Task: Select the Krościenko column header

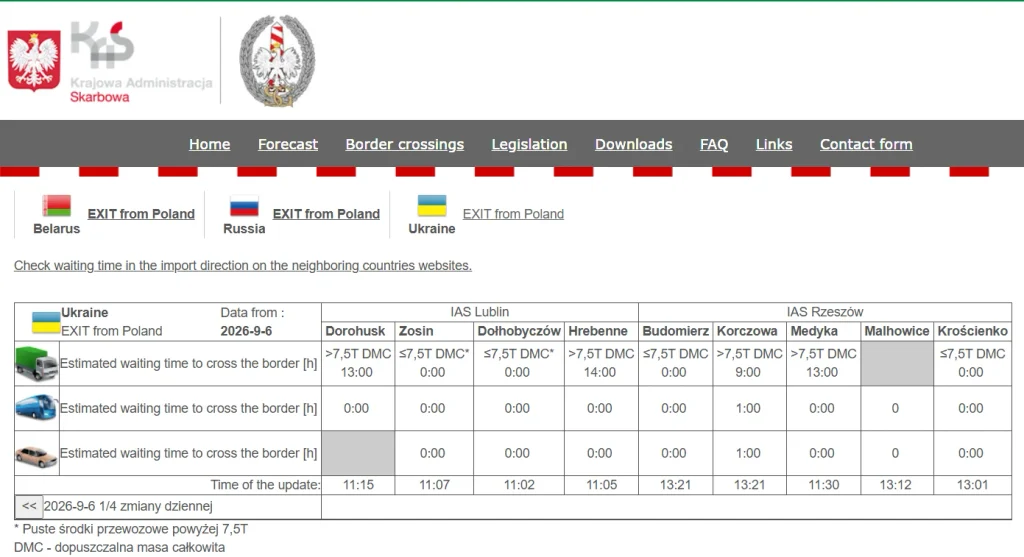Action: click(972, 331)
